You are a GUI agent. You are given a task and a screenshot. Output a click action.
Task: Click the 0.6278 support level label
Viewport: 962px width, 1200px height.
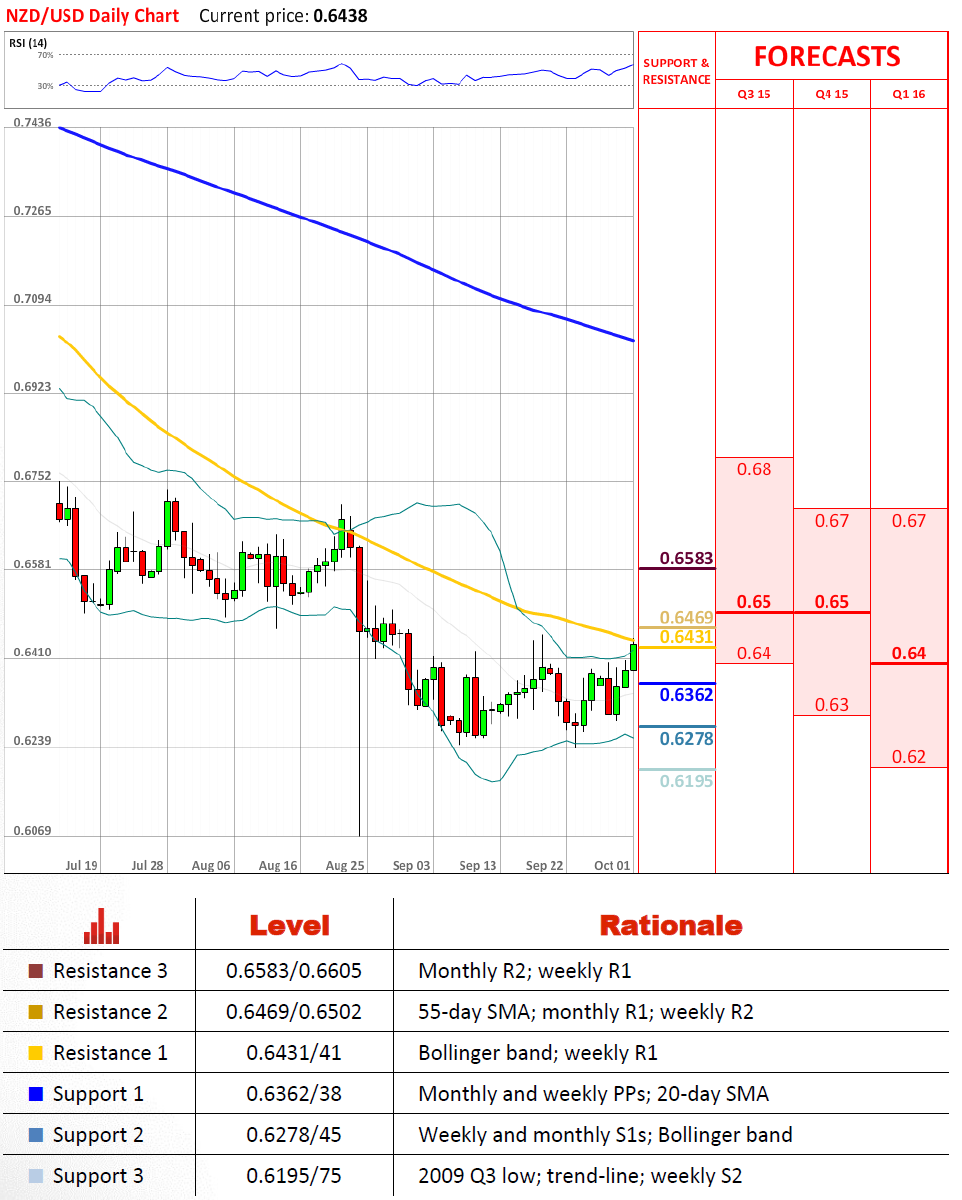click(x=686, y=739)
